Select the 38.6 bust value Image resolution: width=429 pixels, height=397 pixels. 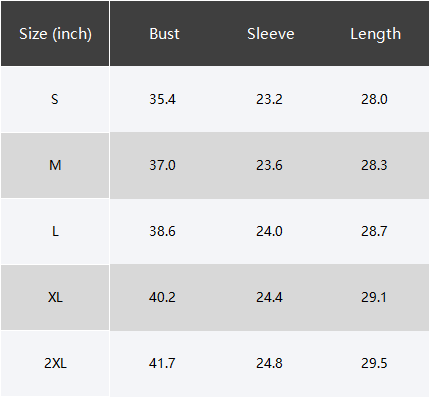tap(162, 231)
